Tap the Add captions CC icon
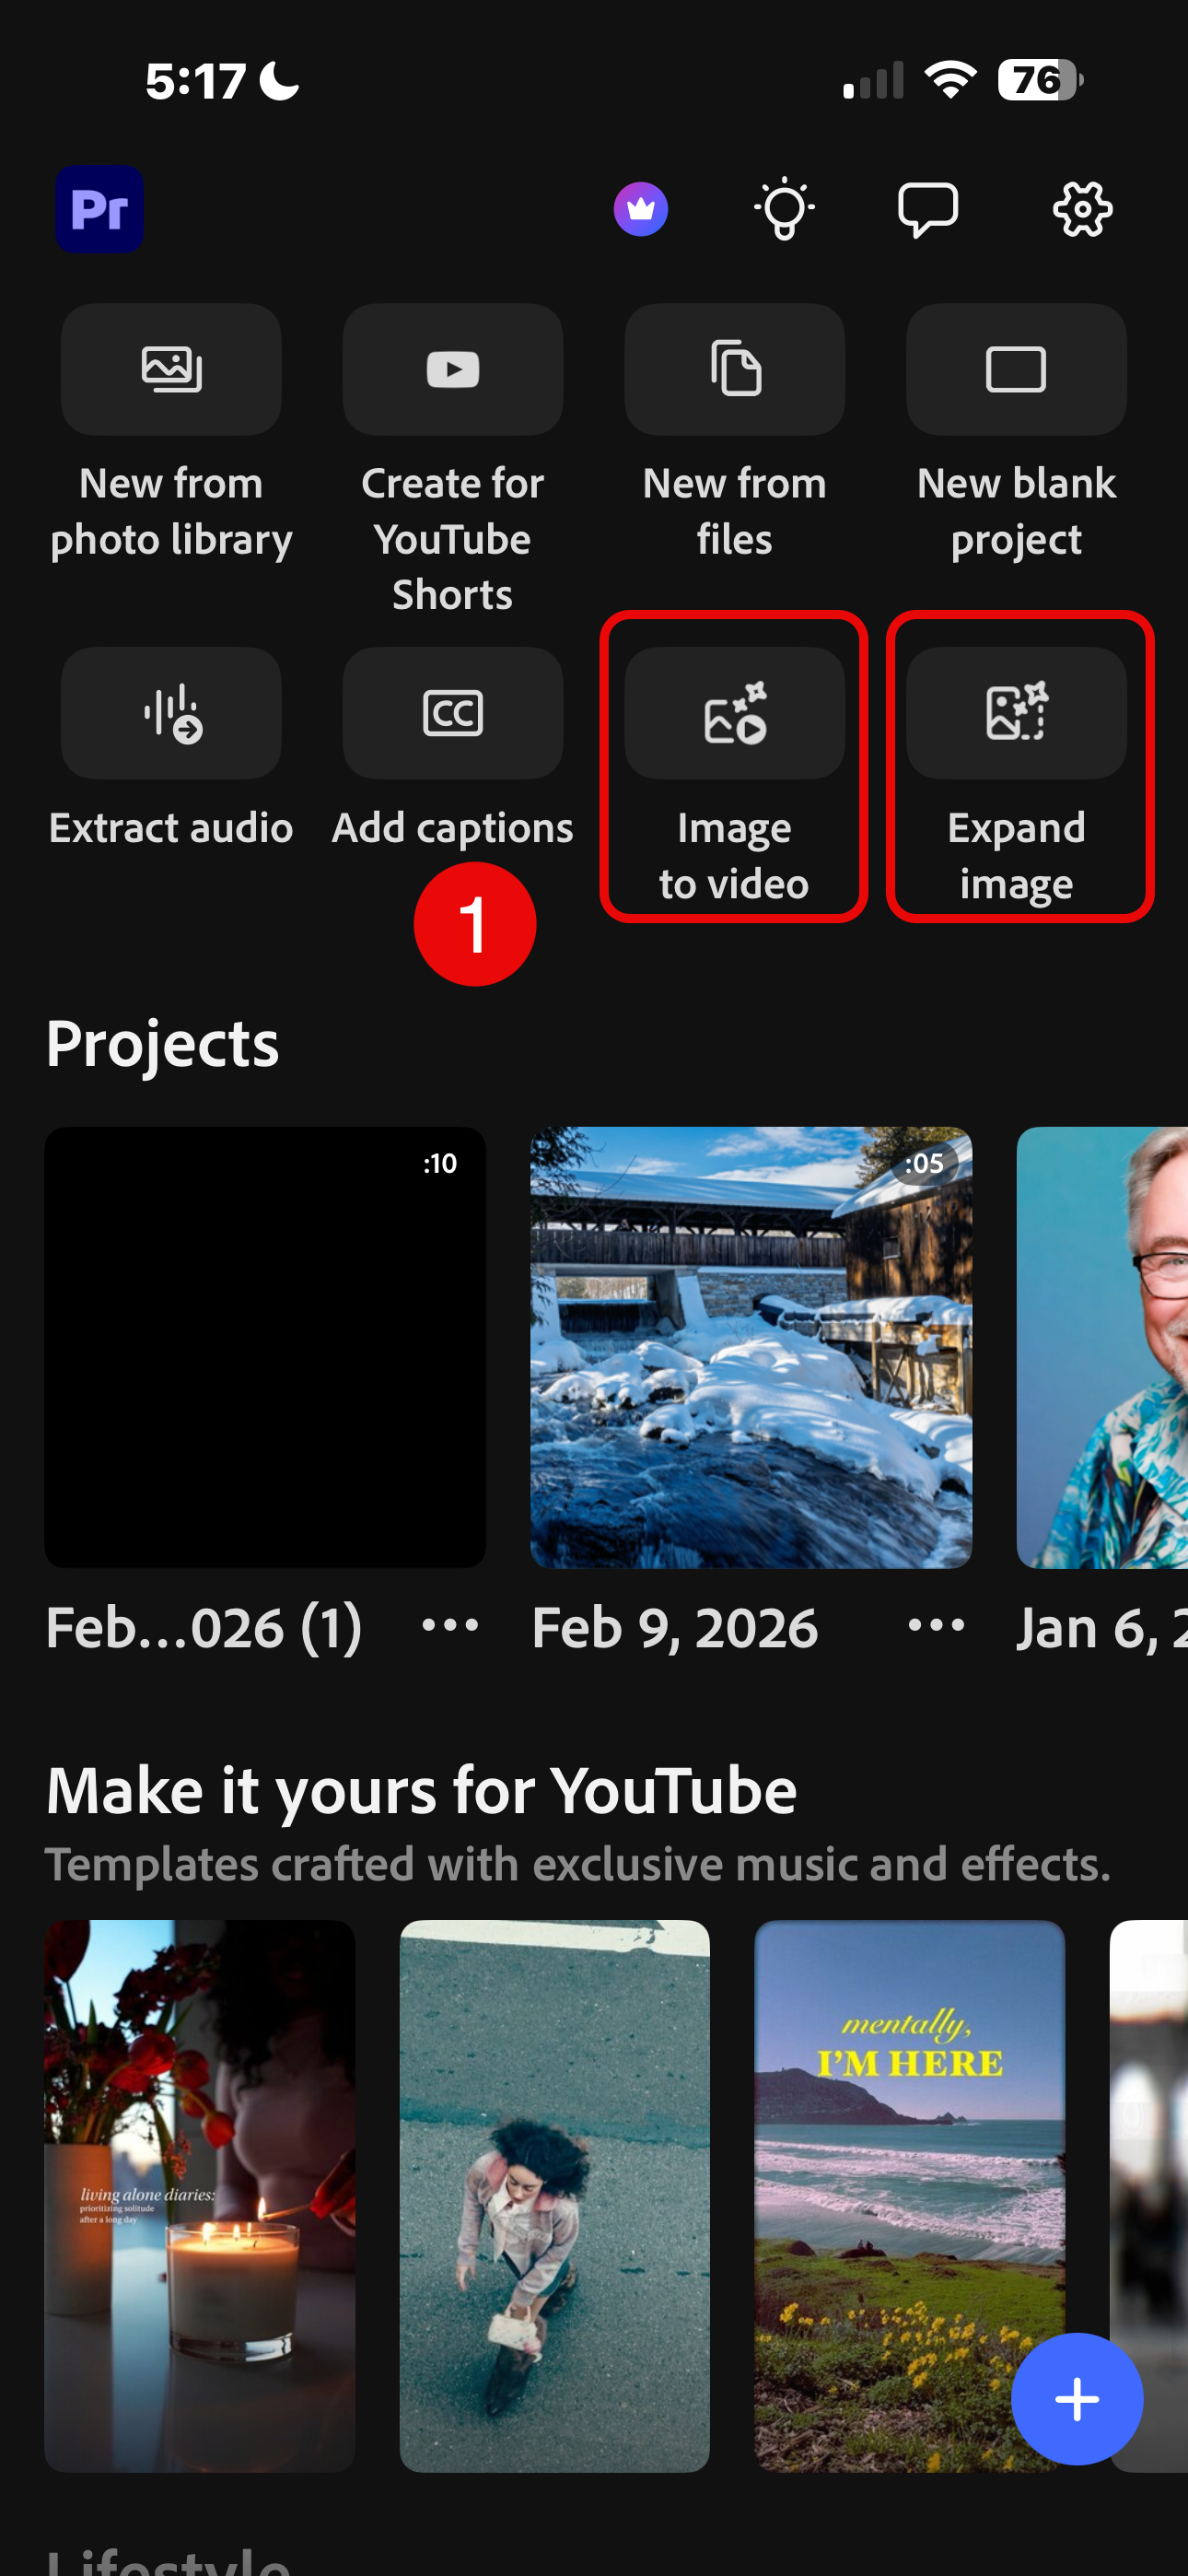 453,714
